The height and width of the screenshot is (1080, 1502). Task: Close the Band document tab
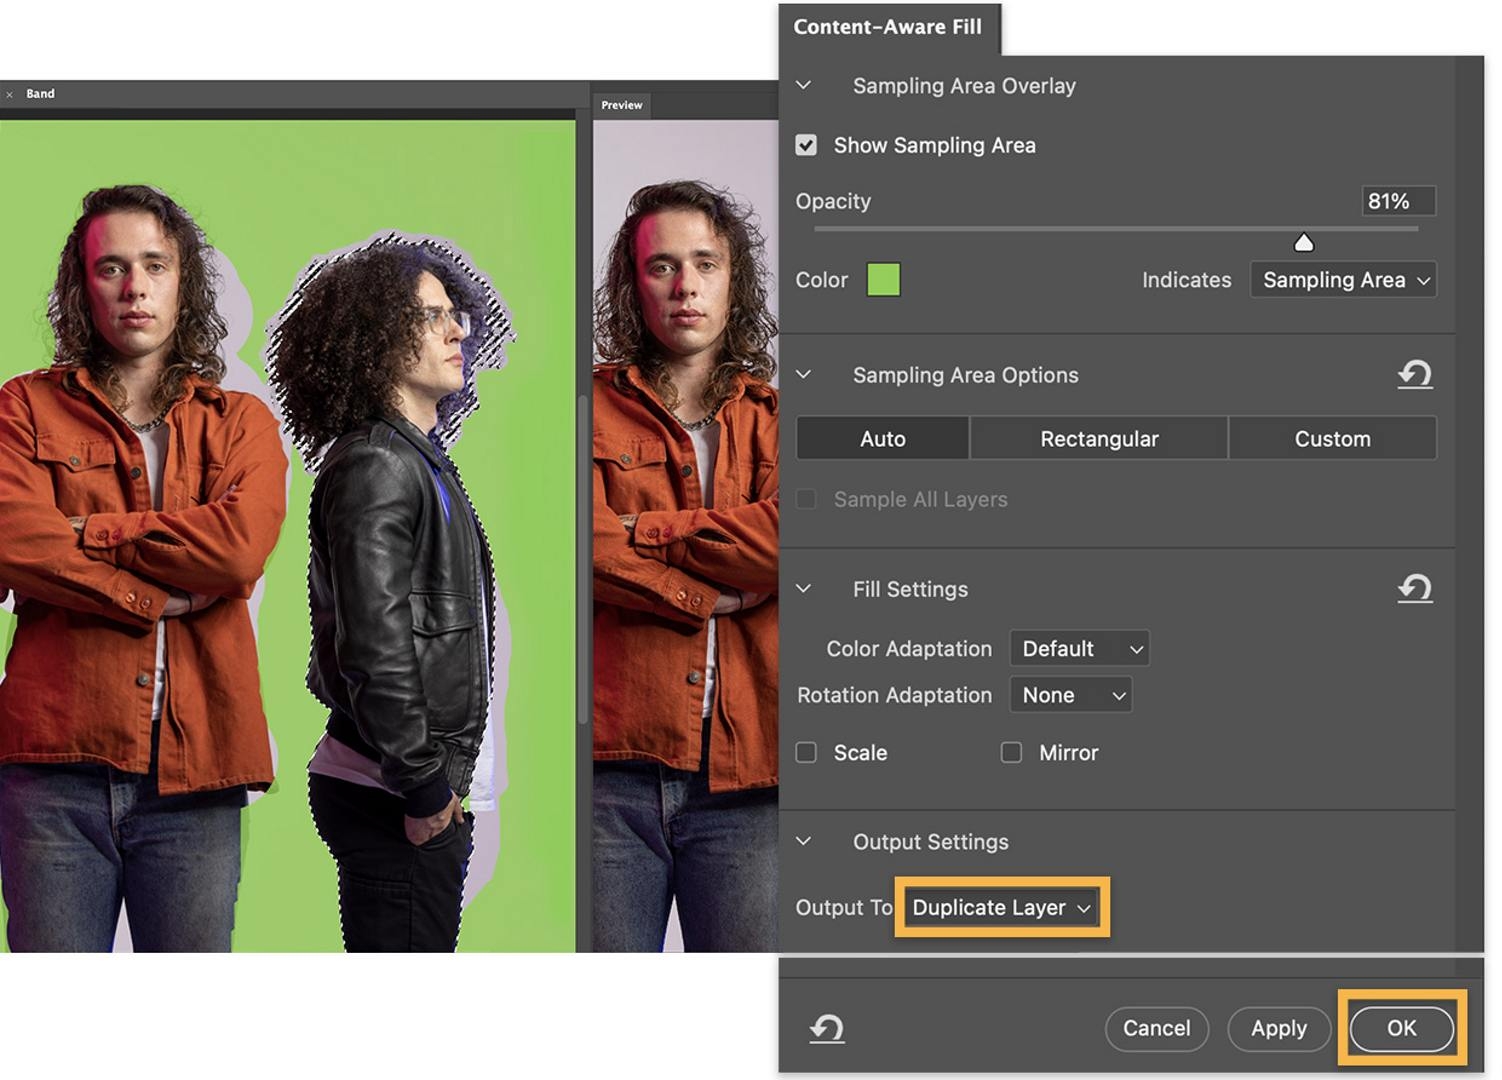pyautogui.click(x=10, y=93)
